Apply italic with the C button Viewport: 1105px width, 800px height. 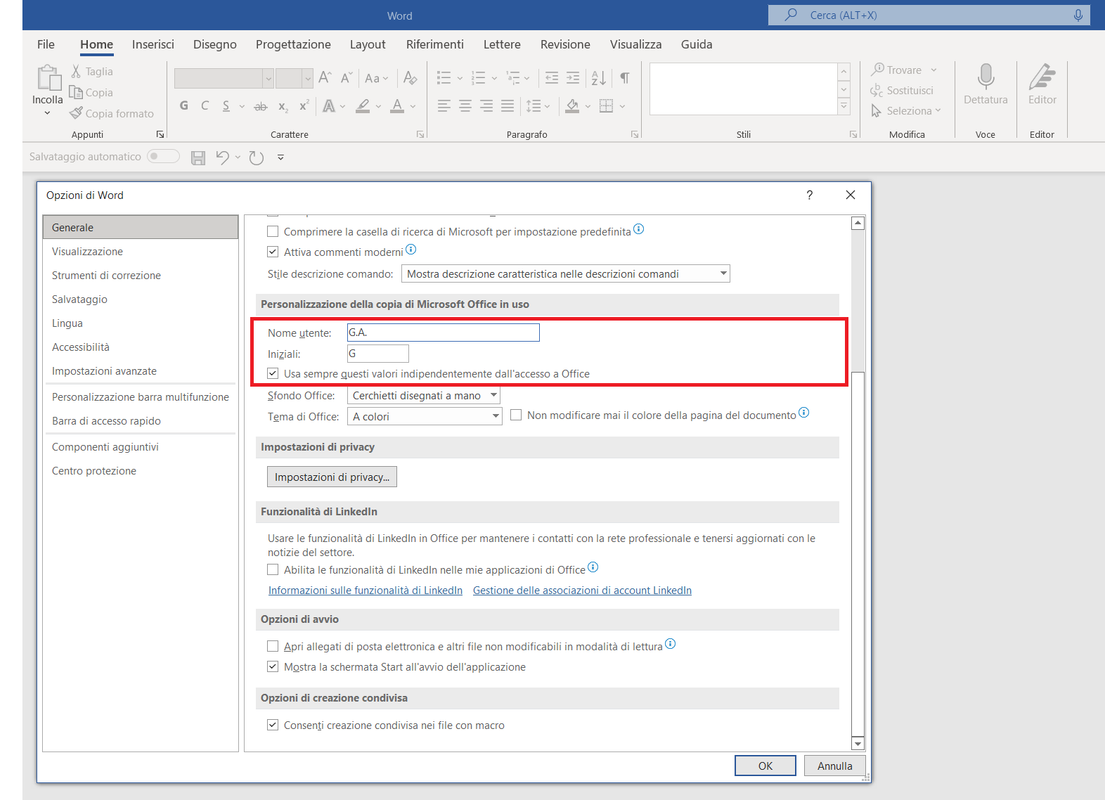tap(204, 106)
